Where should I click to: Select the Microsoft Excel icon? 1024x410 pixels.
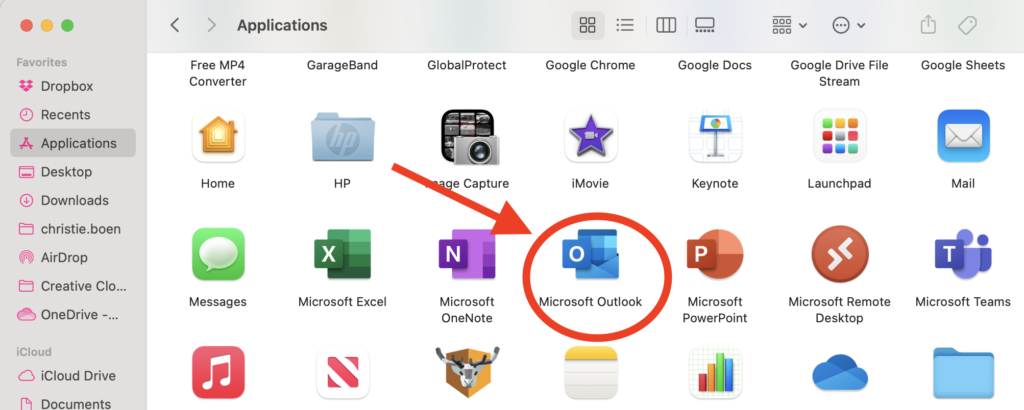click(342, 255)
